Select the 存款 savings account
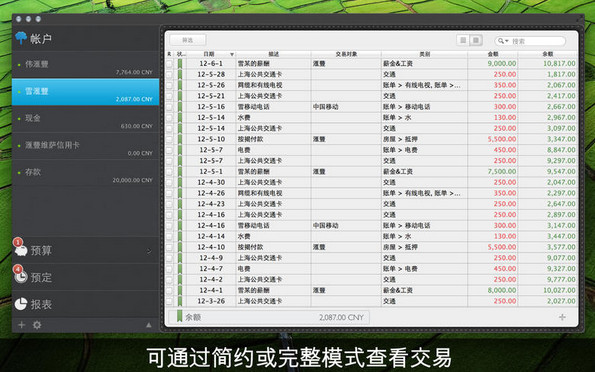 [x=85, y=173]
